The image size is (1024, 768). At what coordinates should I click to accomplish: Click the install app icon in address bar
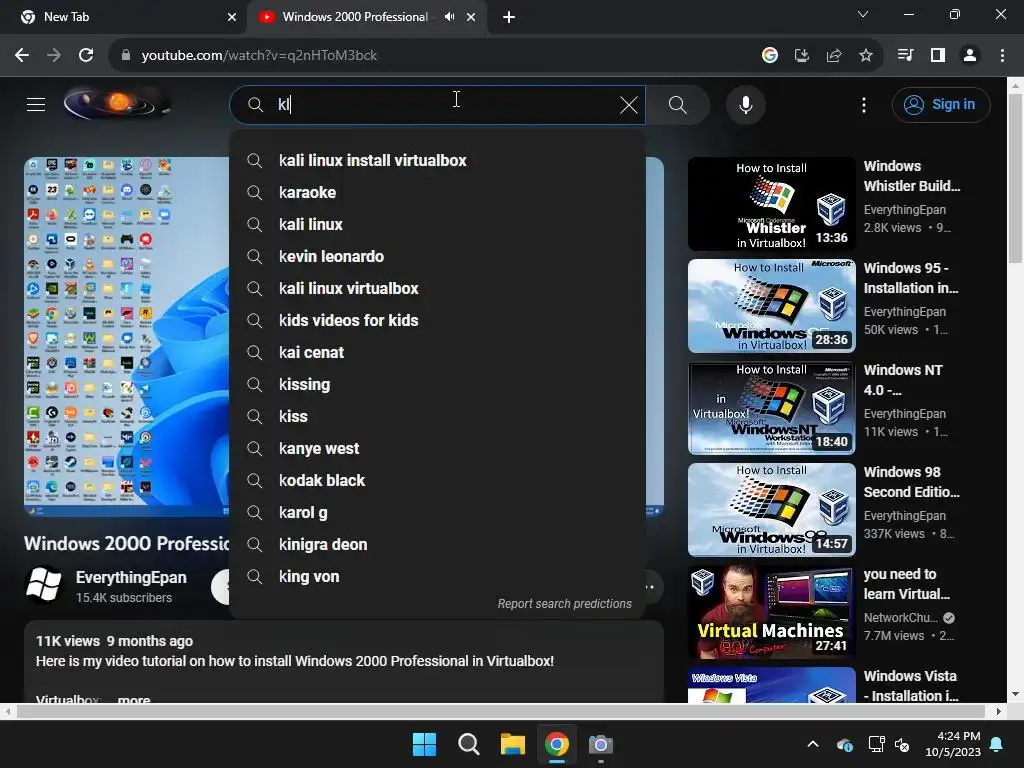coord(802,56)
